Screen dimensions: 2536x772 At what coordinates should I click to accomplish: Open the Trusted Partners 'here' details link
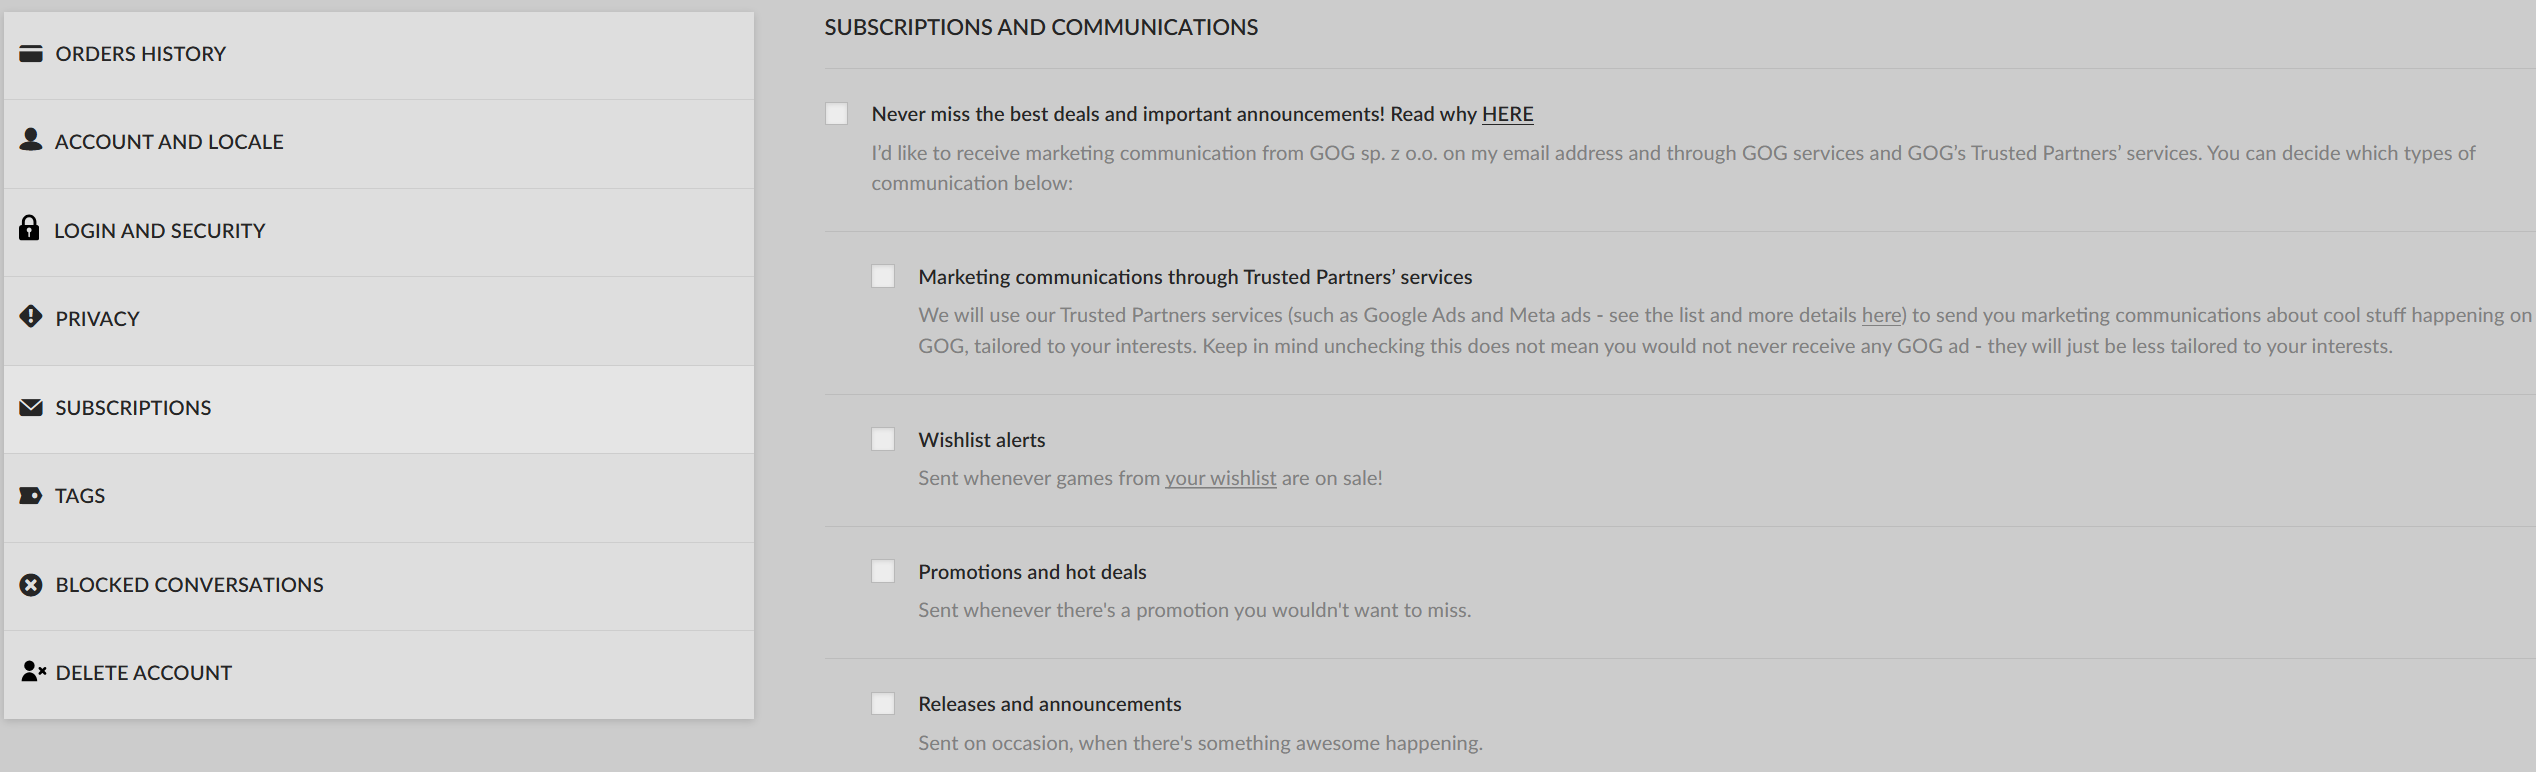(1880, 315)
